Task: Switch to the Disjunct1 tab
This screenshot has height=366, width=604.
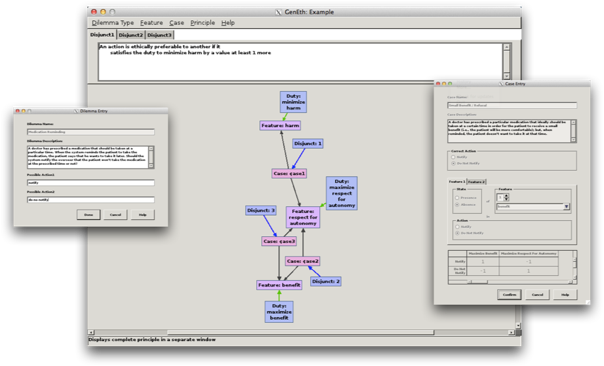Action: (x=102, y=35)
